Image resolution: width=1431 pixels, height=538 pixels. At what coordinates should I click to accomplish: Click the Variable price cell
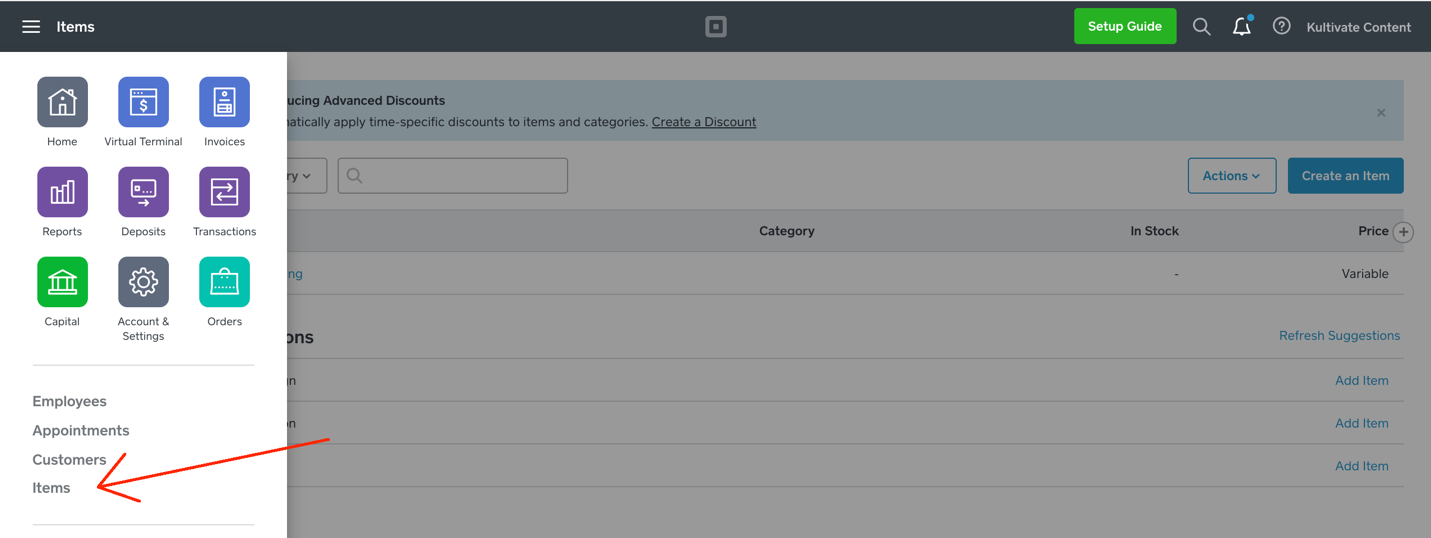[x=1365, y=273]
